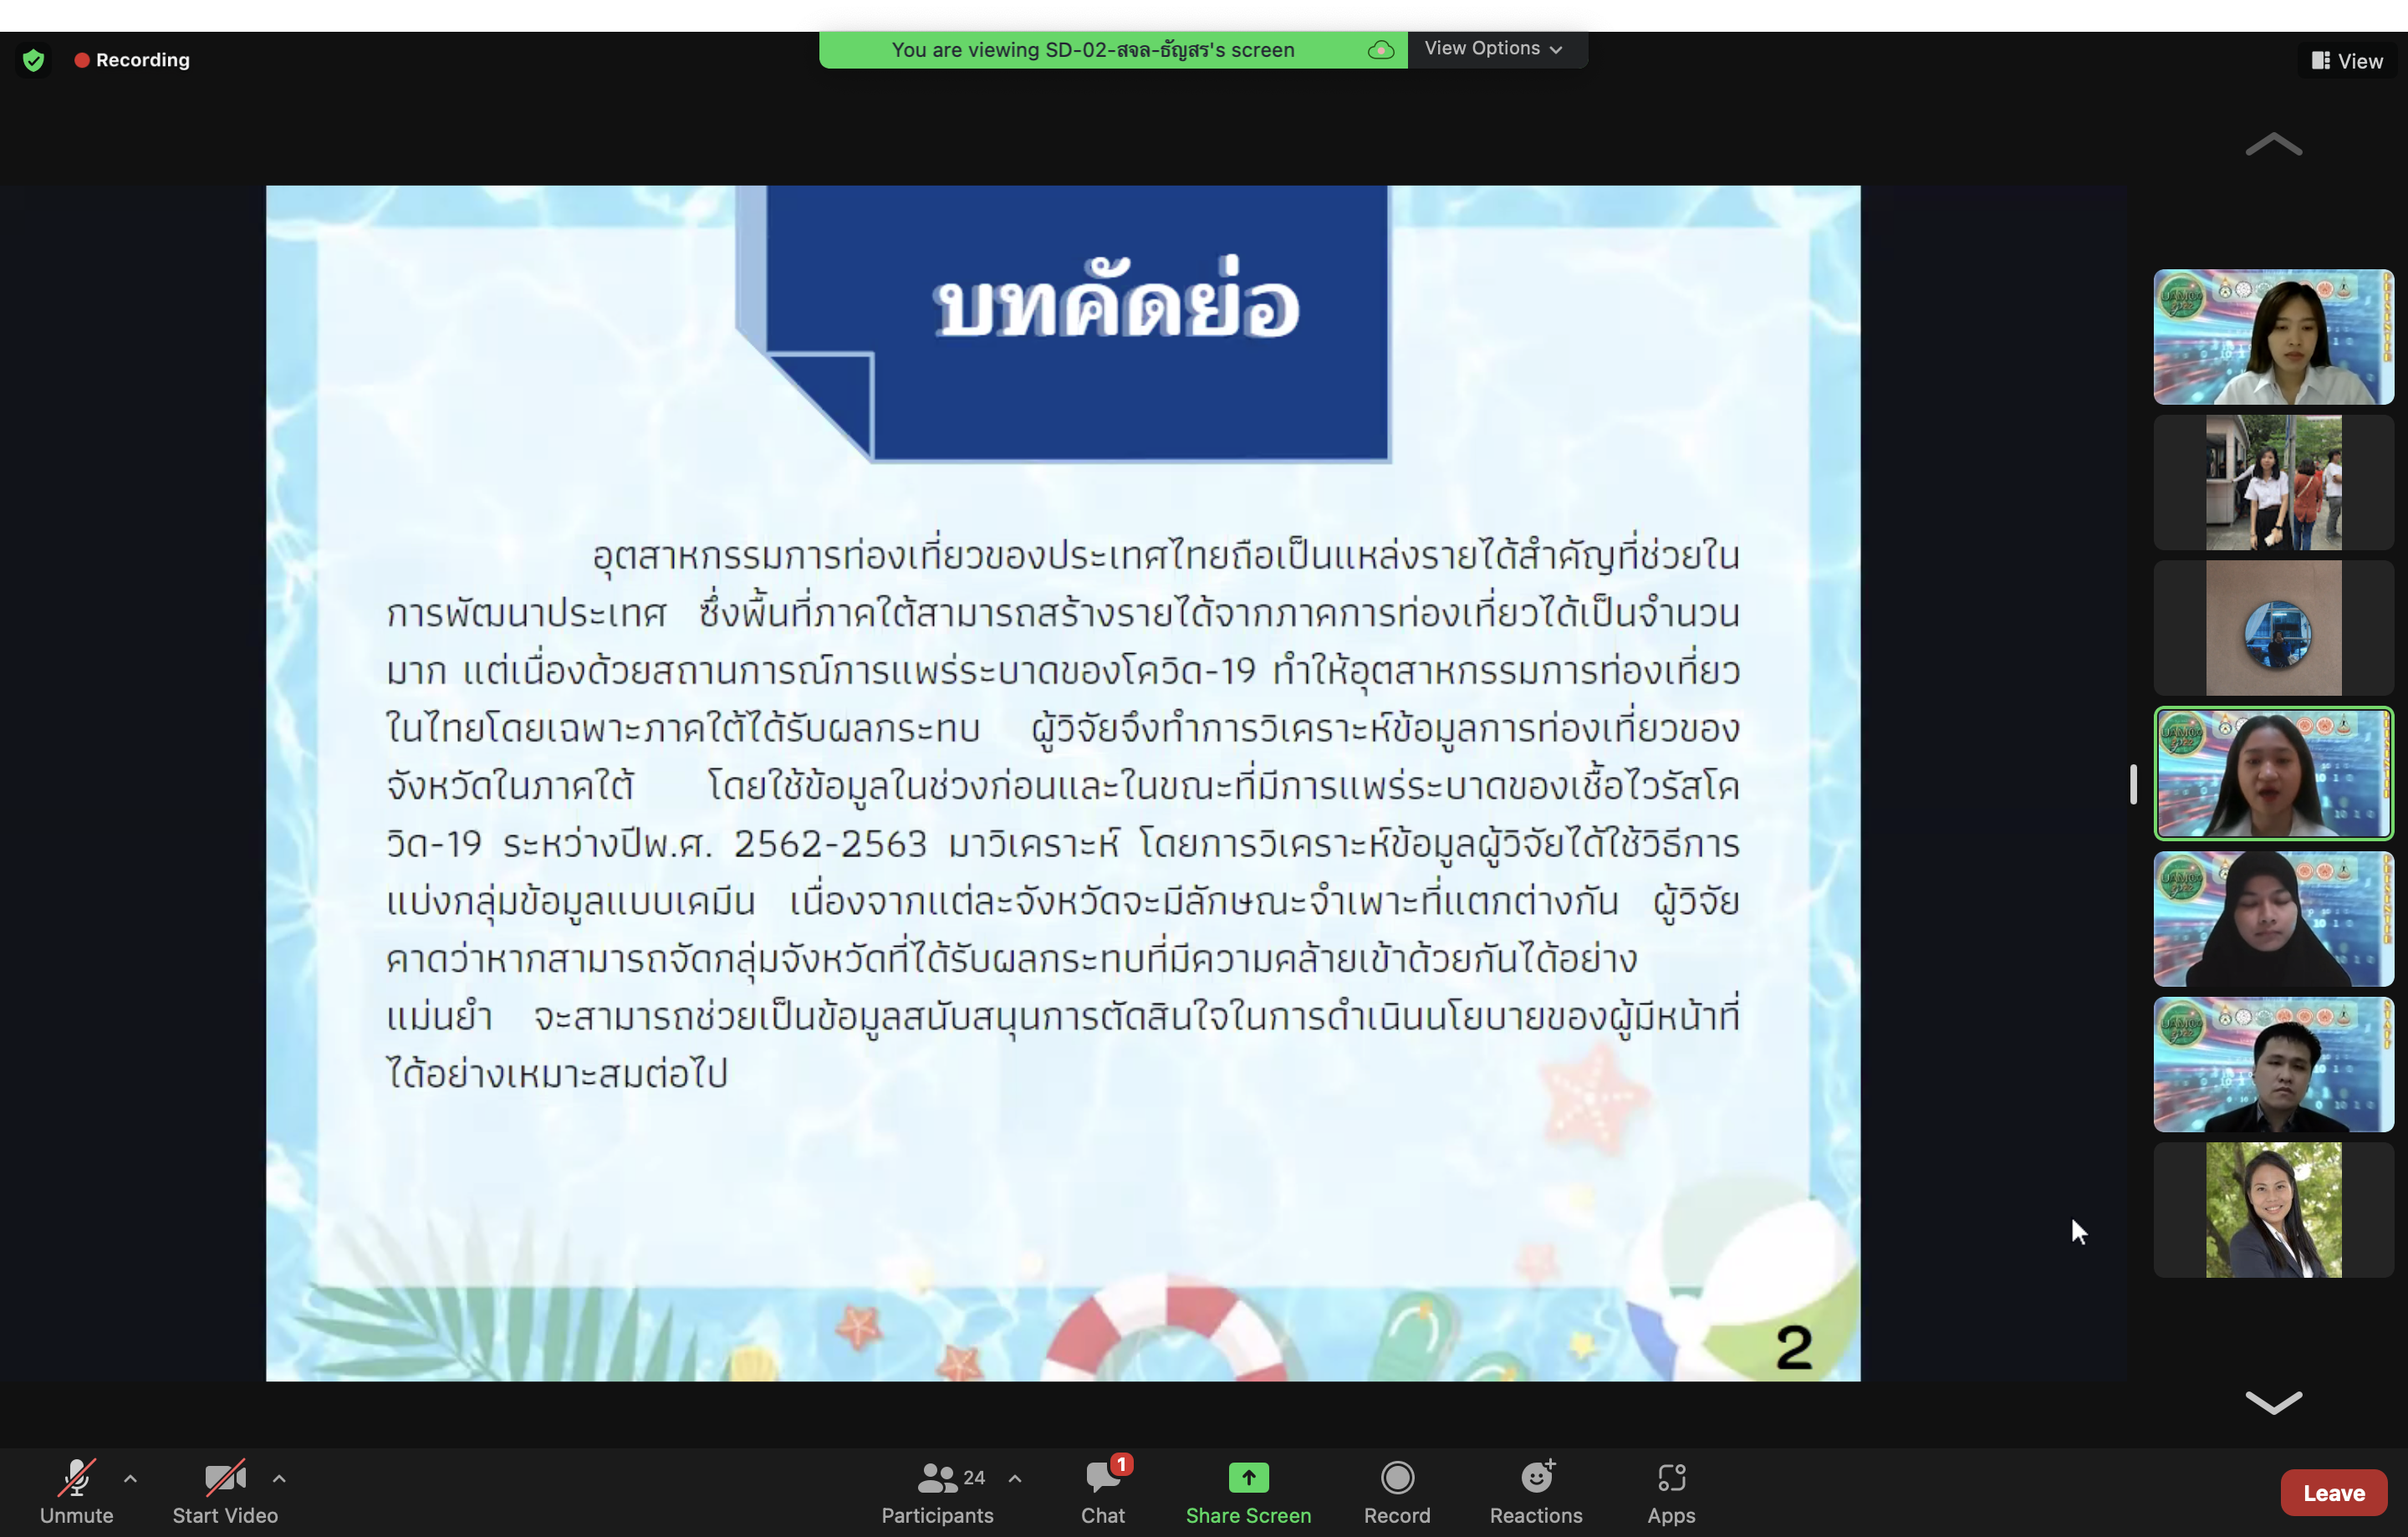The width and height of the screenshot is (2408, 1537).
Task: Leave the meeting
Action: coord(2333,1493)
